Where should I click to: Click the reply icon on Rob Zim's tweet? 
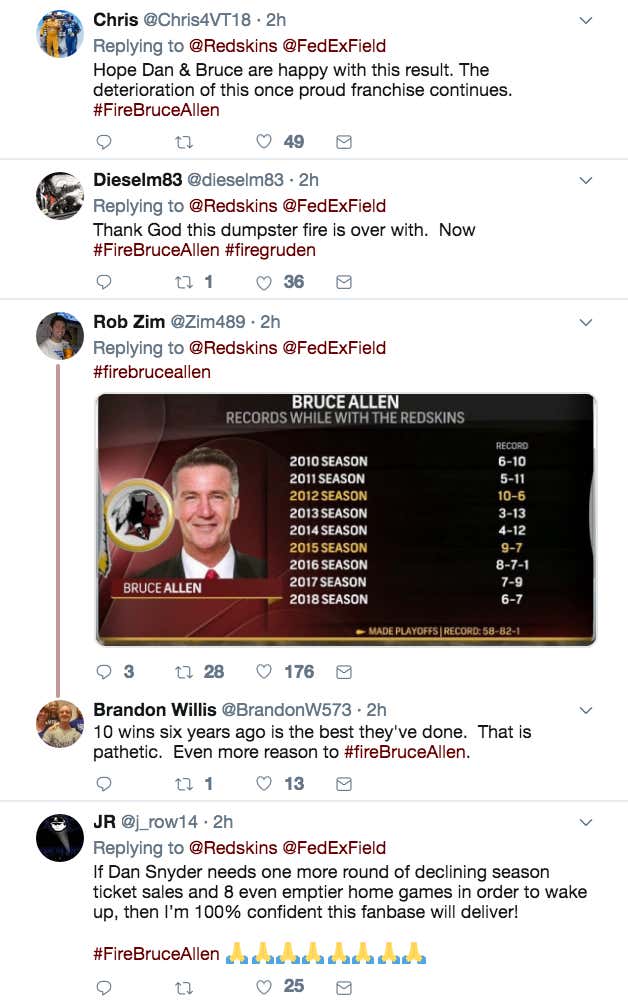[x=103, y=671]
